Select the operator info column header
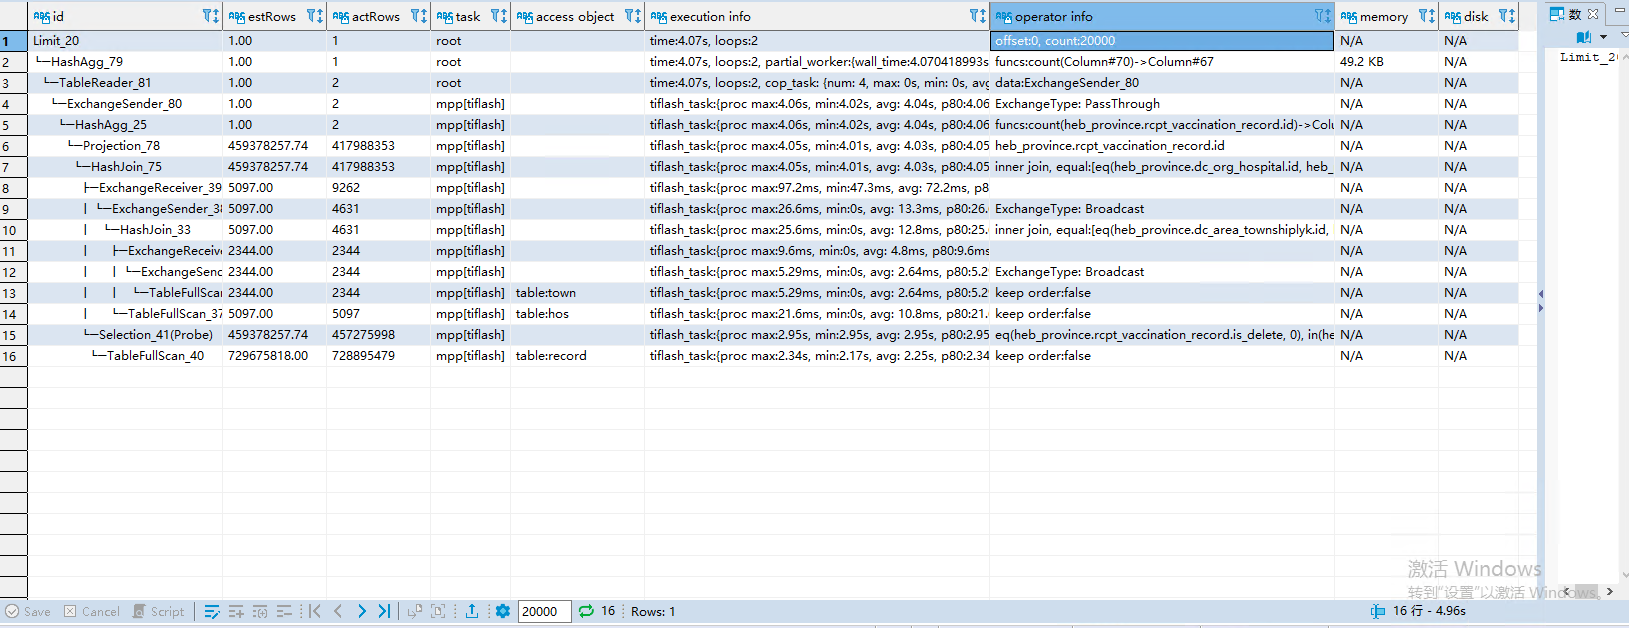1629x628 pixels. point(1150,16)
